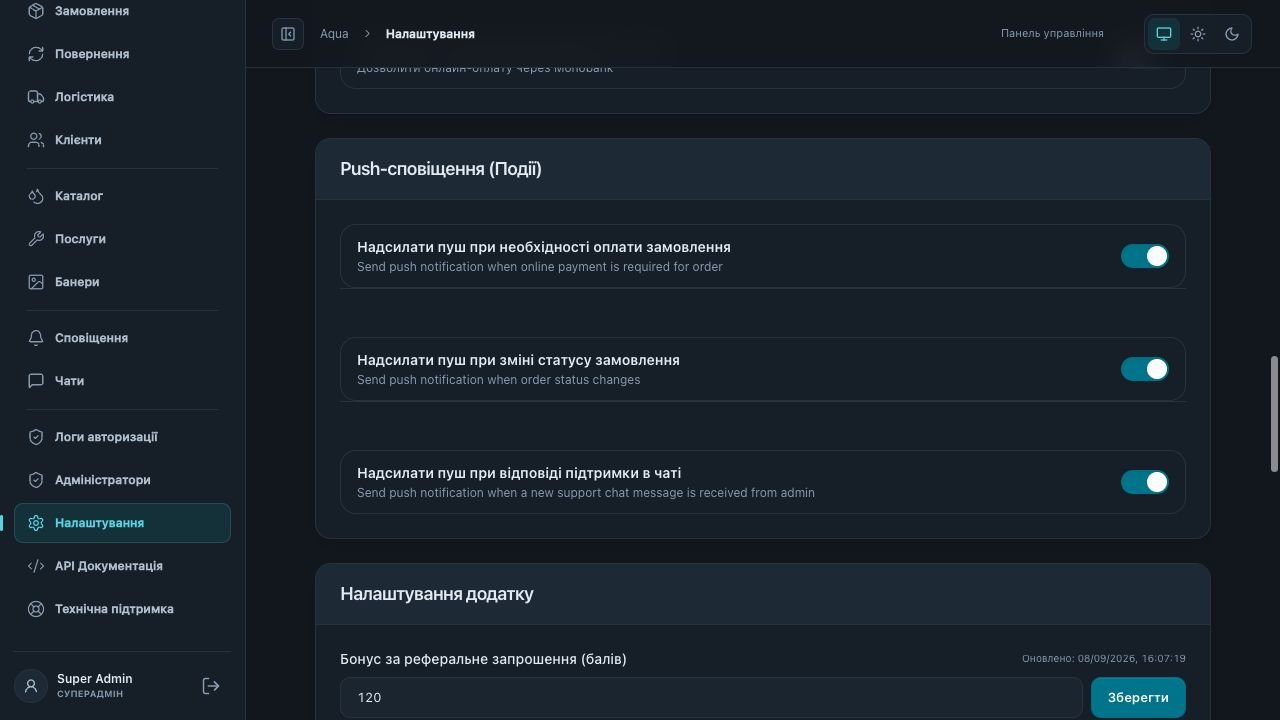The image size is (1280, 720).
Task: Click the Push-сповіщення (Події) heading
Action: pos(441,169)
